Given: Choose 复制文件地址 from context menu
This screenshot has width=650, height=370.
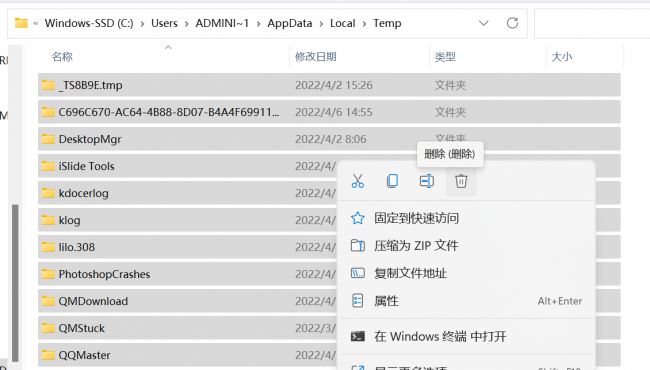Looking at the screenshot, I should click(466, 273).
